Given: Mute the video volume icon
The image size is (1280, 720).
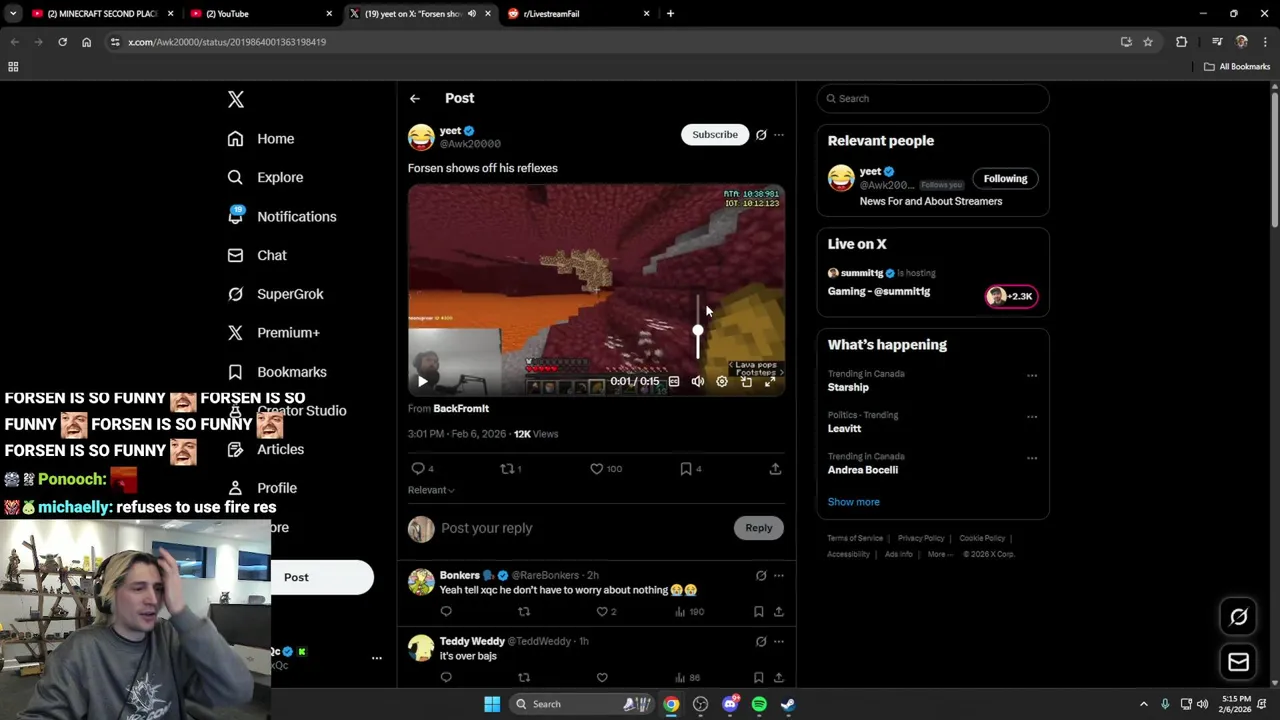Looking at the screenshot, I should pos(698,381).
